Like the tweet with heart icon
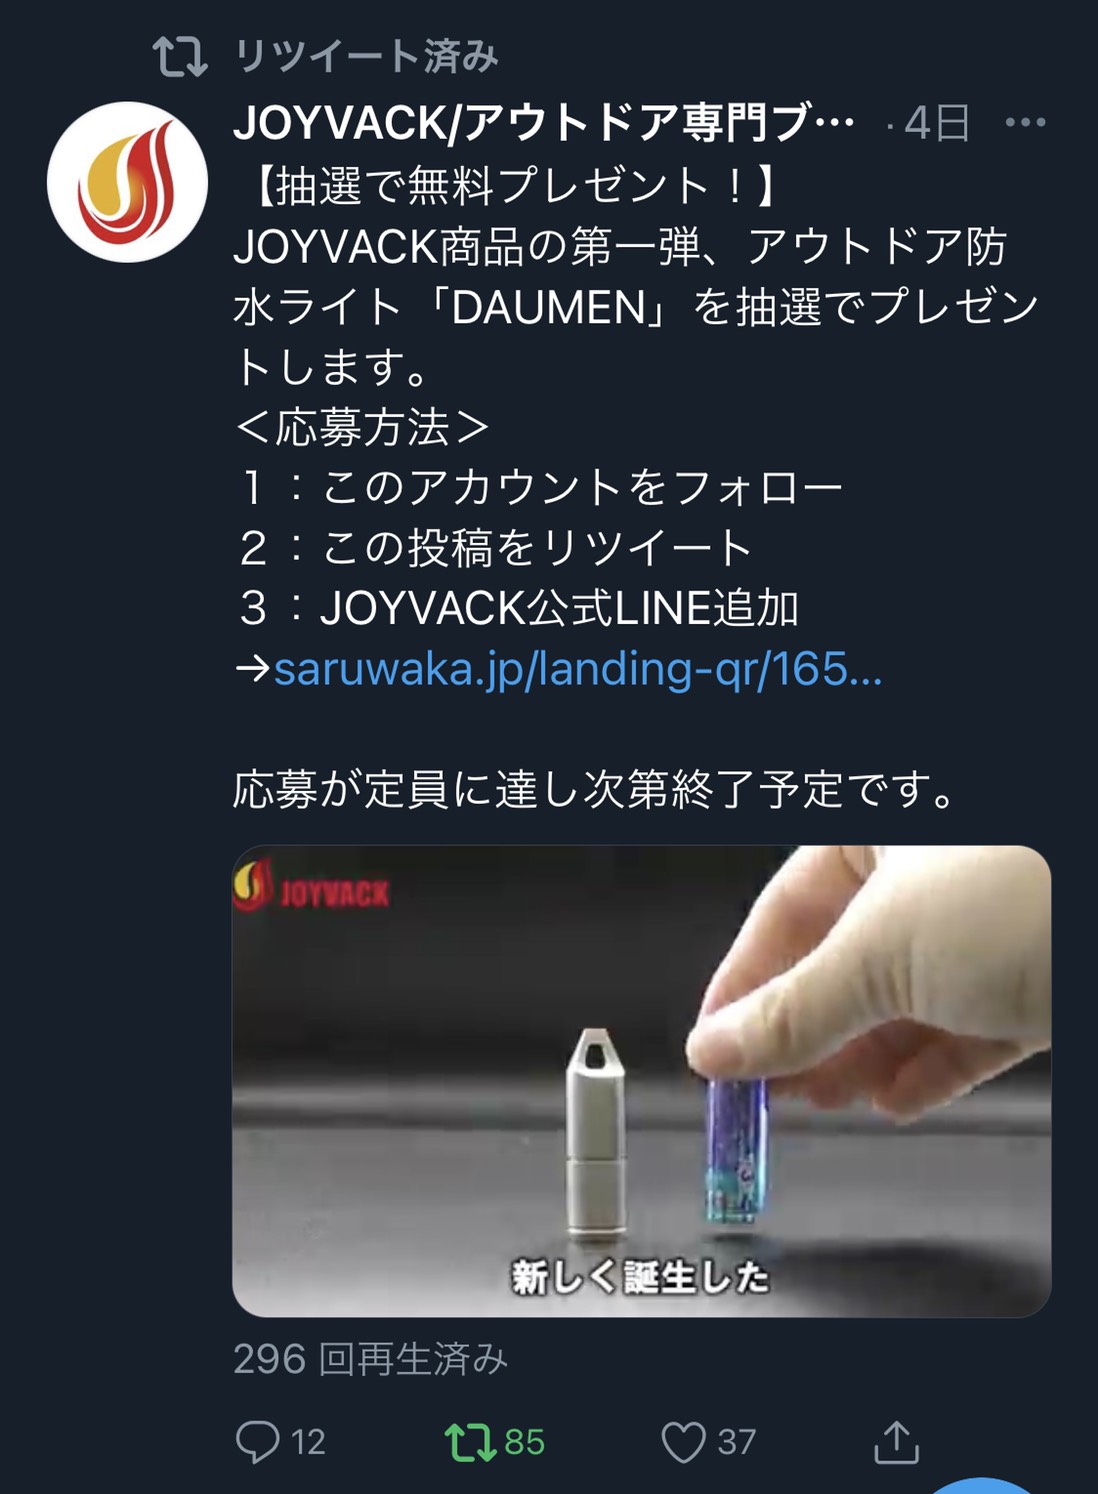The height and width of the screenshot is (1494, 1098). coord(684,1442)
